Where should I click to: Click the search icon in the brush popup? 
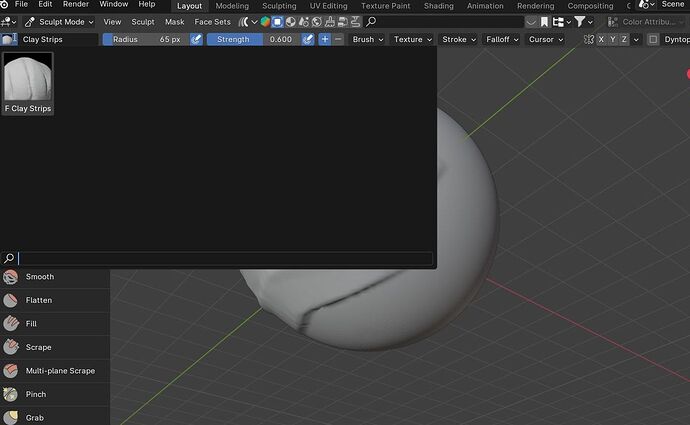[9, 258]
